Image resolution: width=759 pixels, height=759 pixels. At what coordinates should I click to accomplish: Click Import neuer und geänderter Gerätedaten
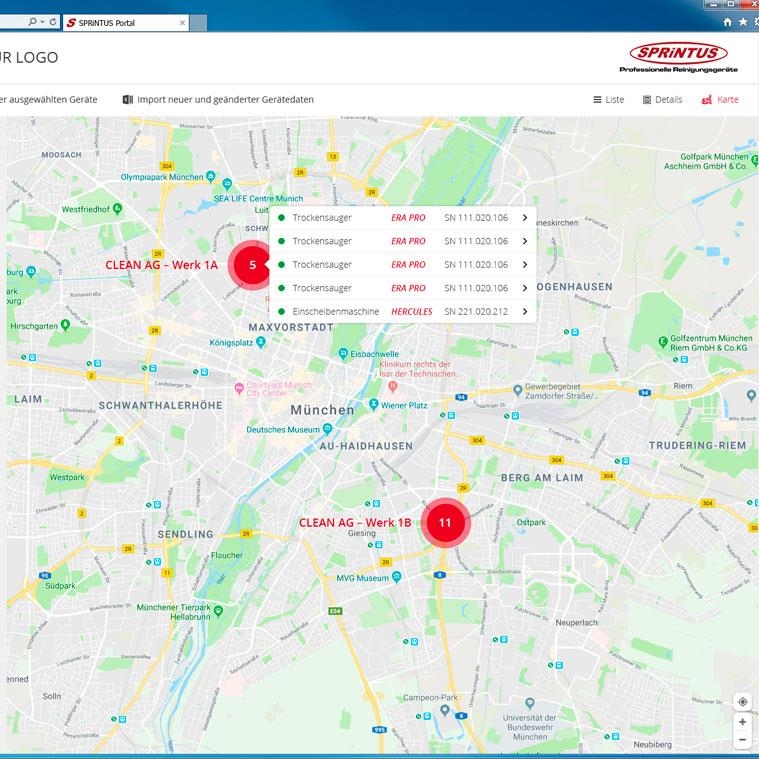[x=225, y=100]
